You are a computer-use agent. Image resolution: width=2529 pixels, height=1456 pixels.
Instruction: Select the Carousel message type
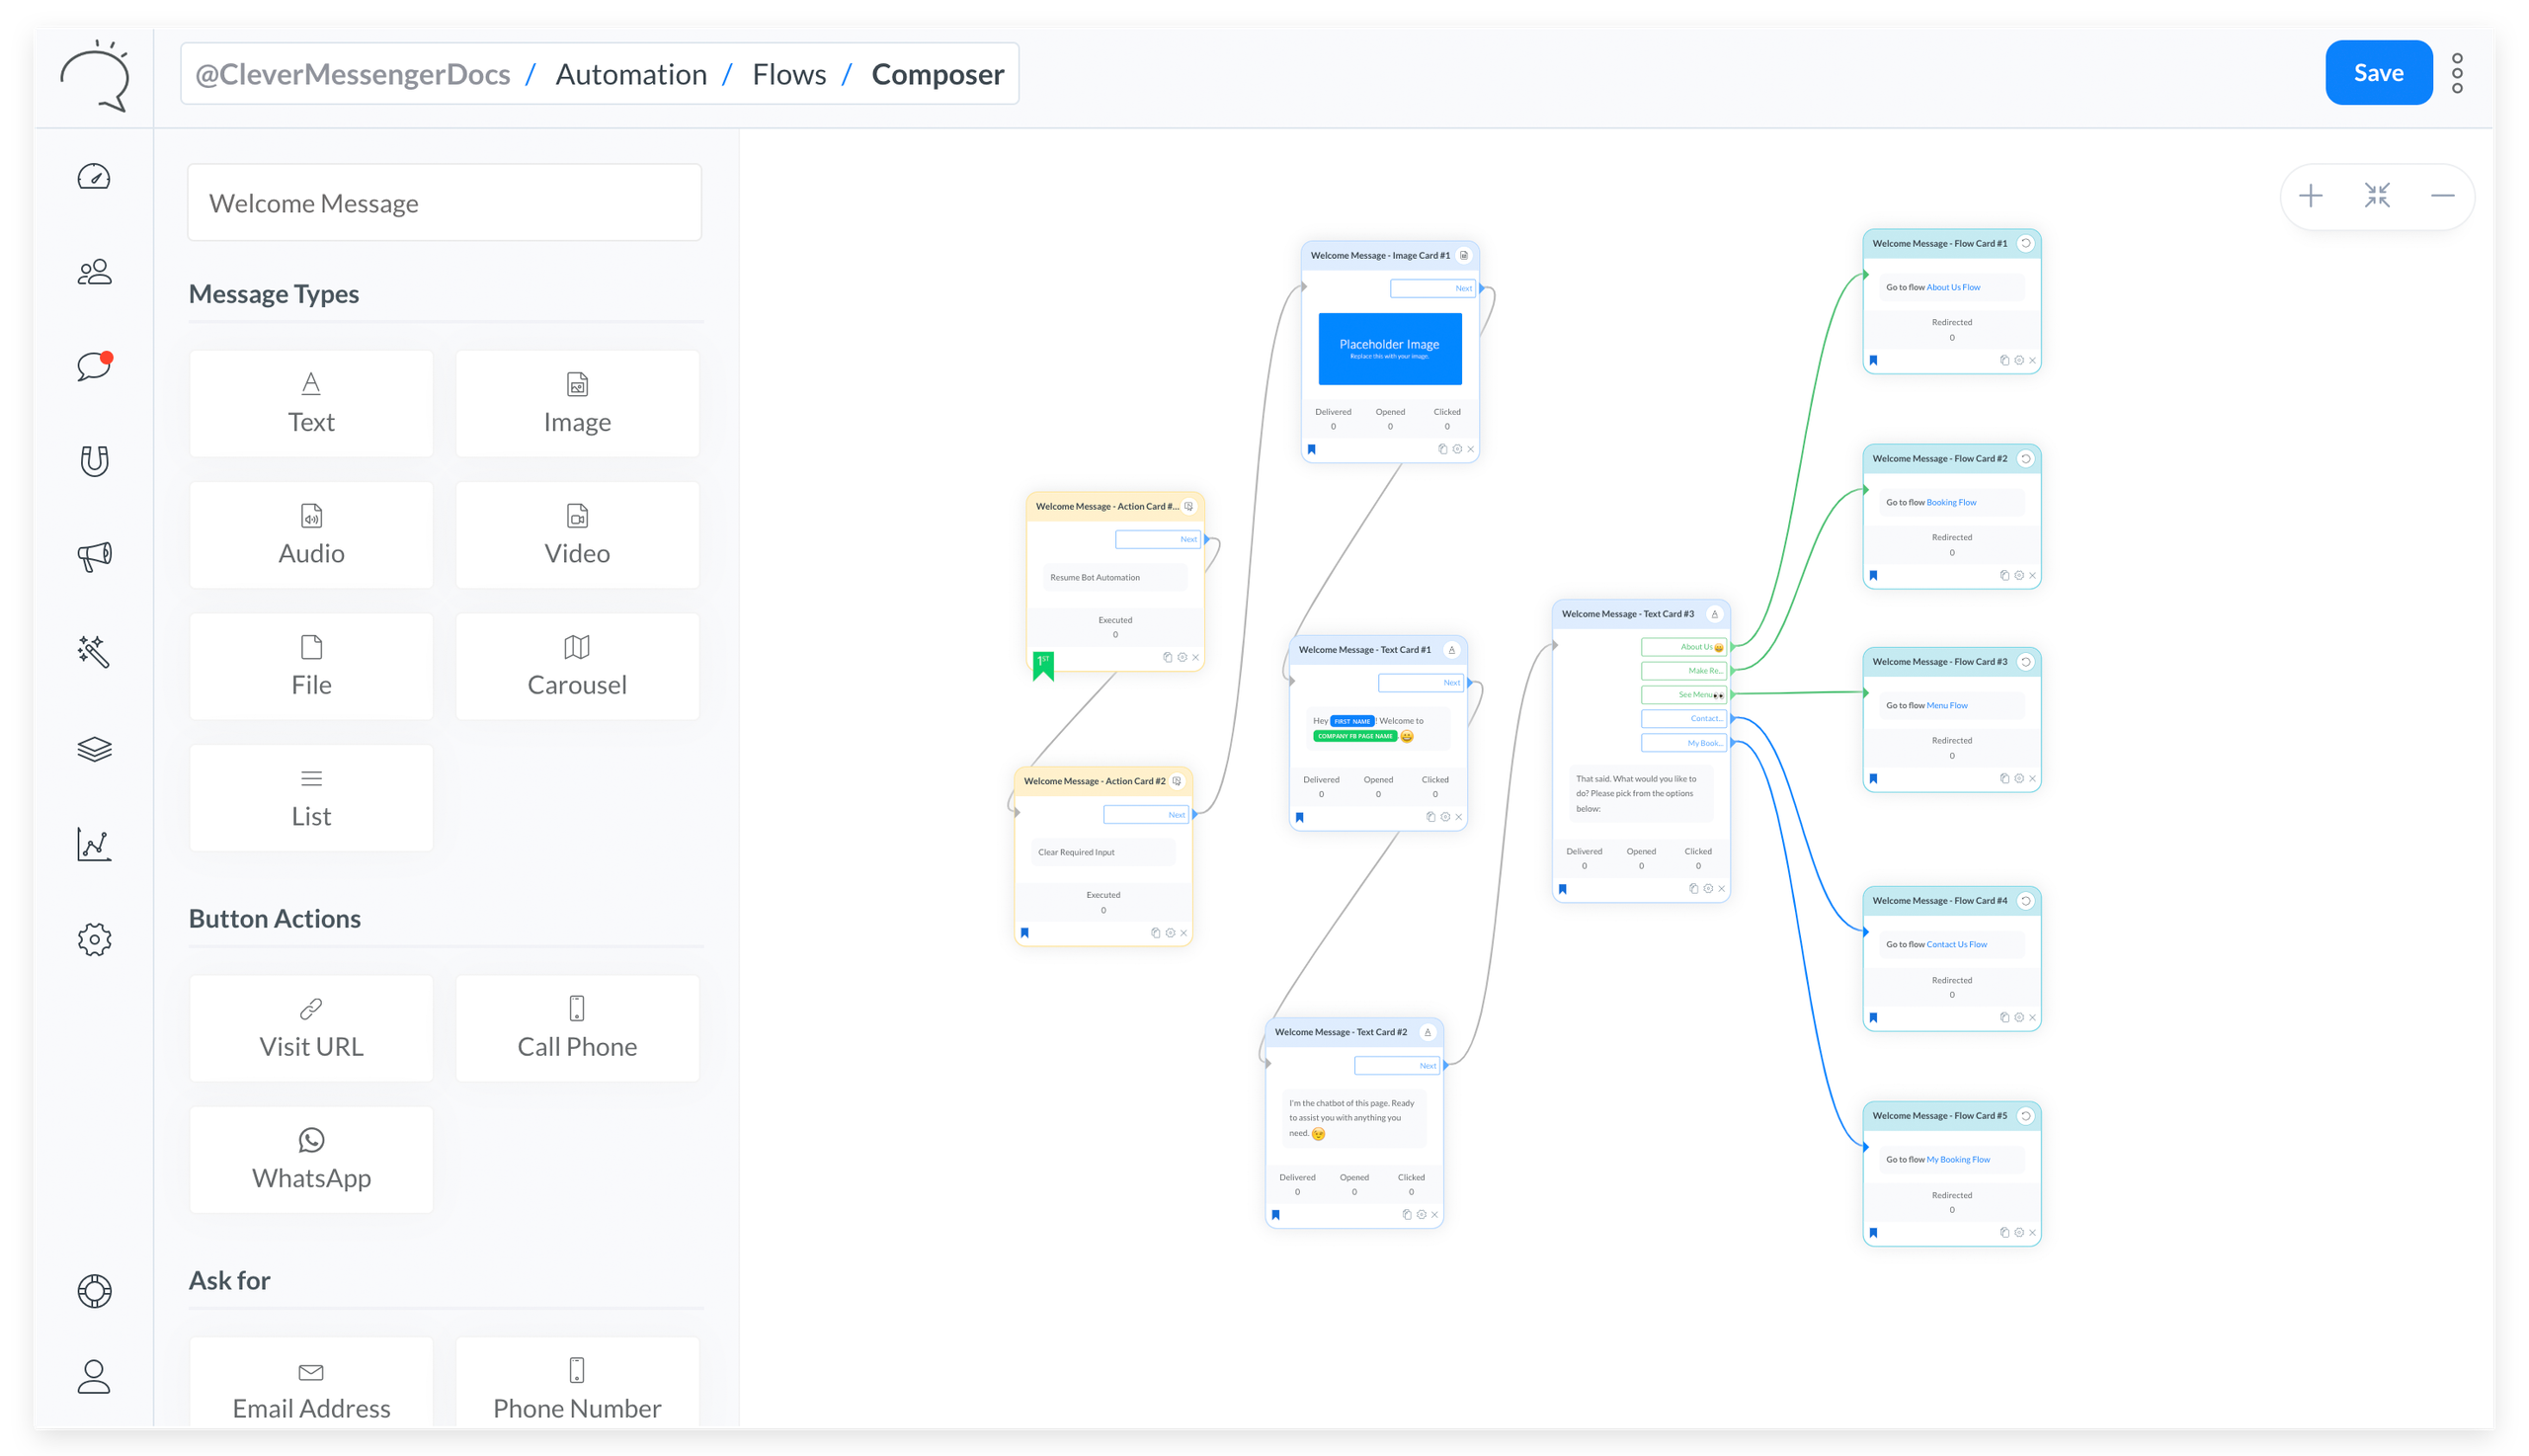tap(577, 666)
